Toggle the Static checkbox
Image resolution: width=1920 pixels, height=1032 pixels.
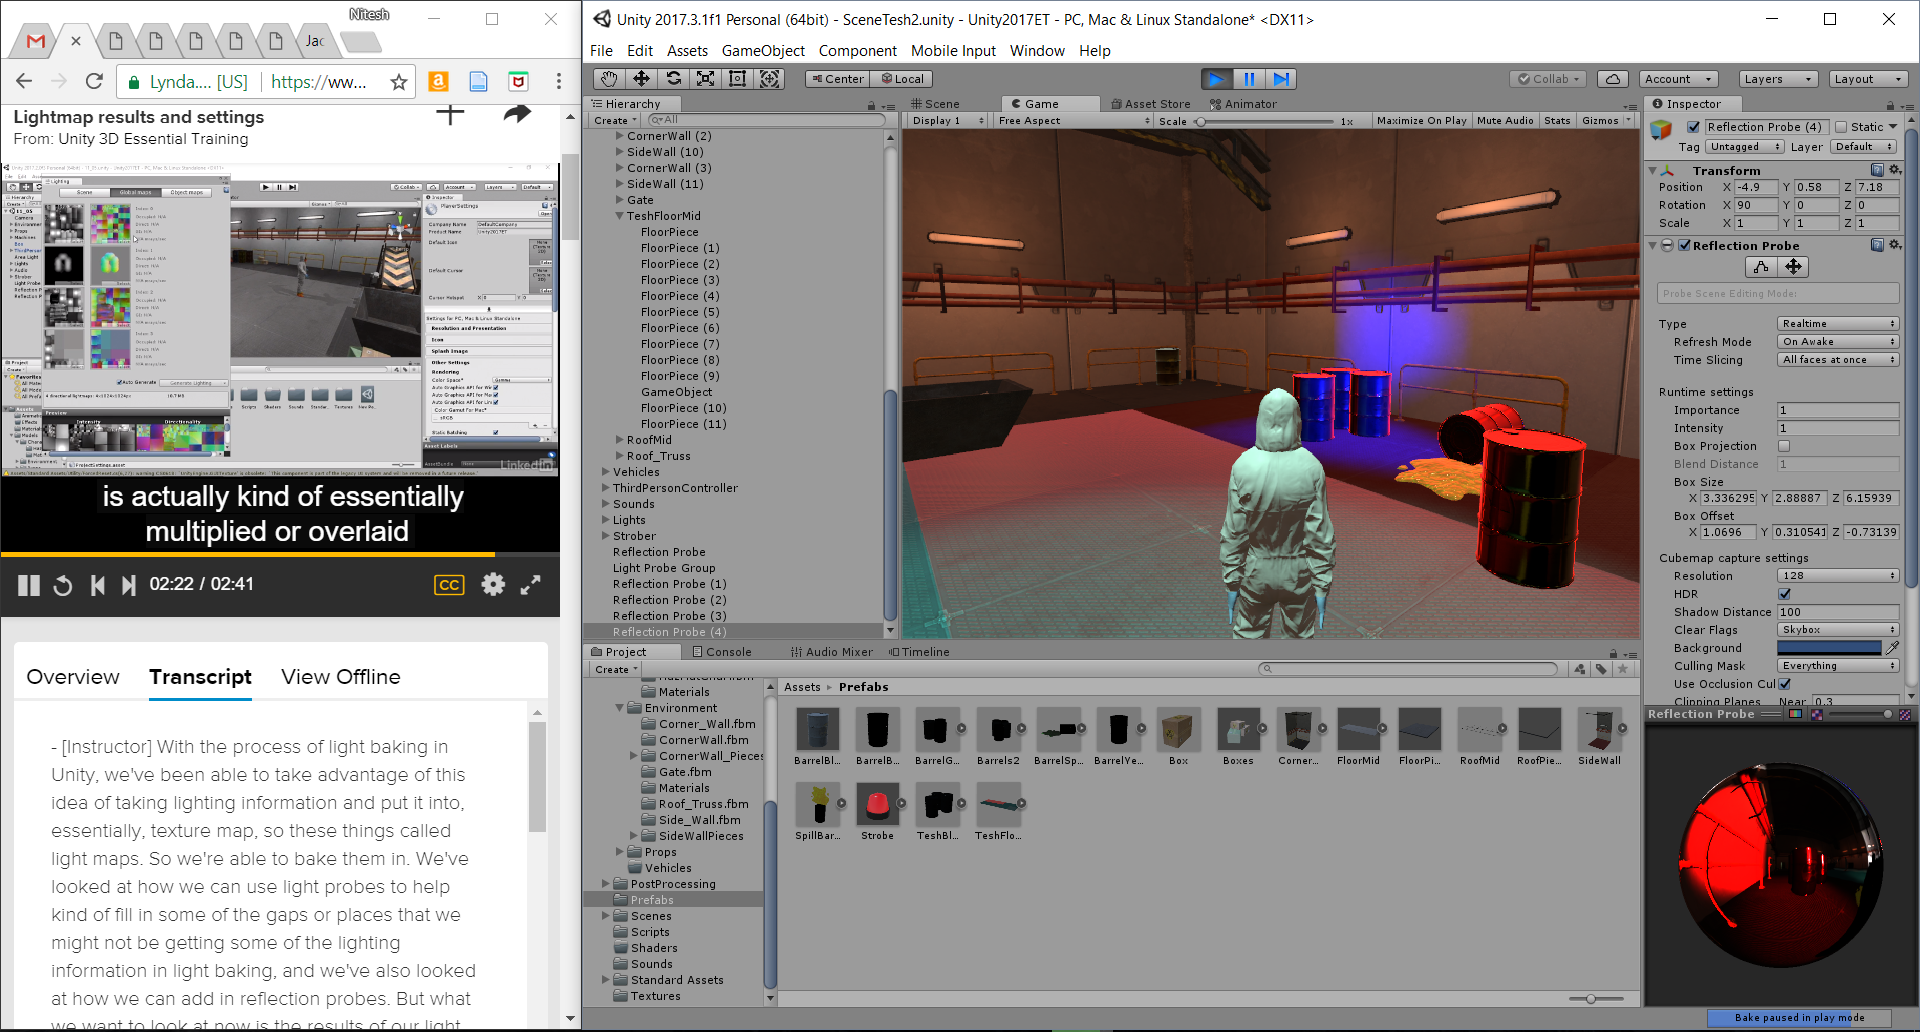point(1840,127)
